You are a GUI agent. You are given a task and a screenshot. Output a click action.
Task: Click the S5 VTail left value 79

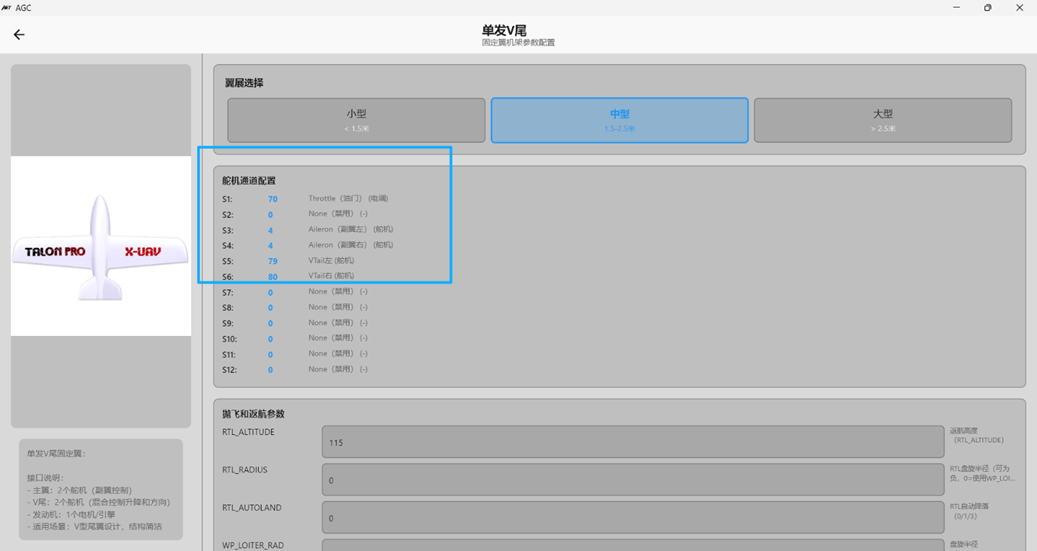click(x=272, y=261)
